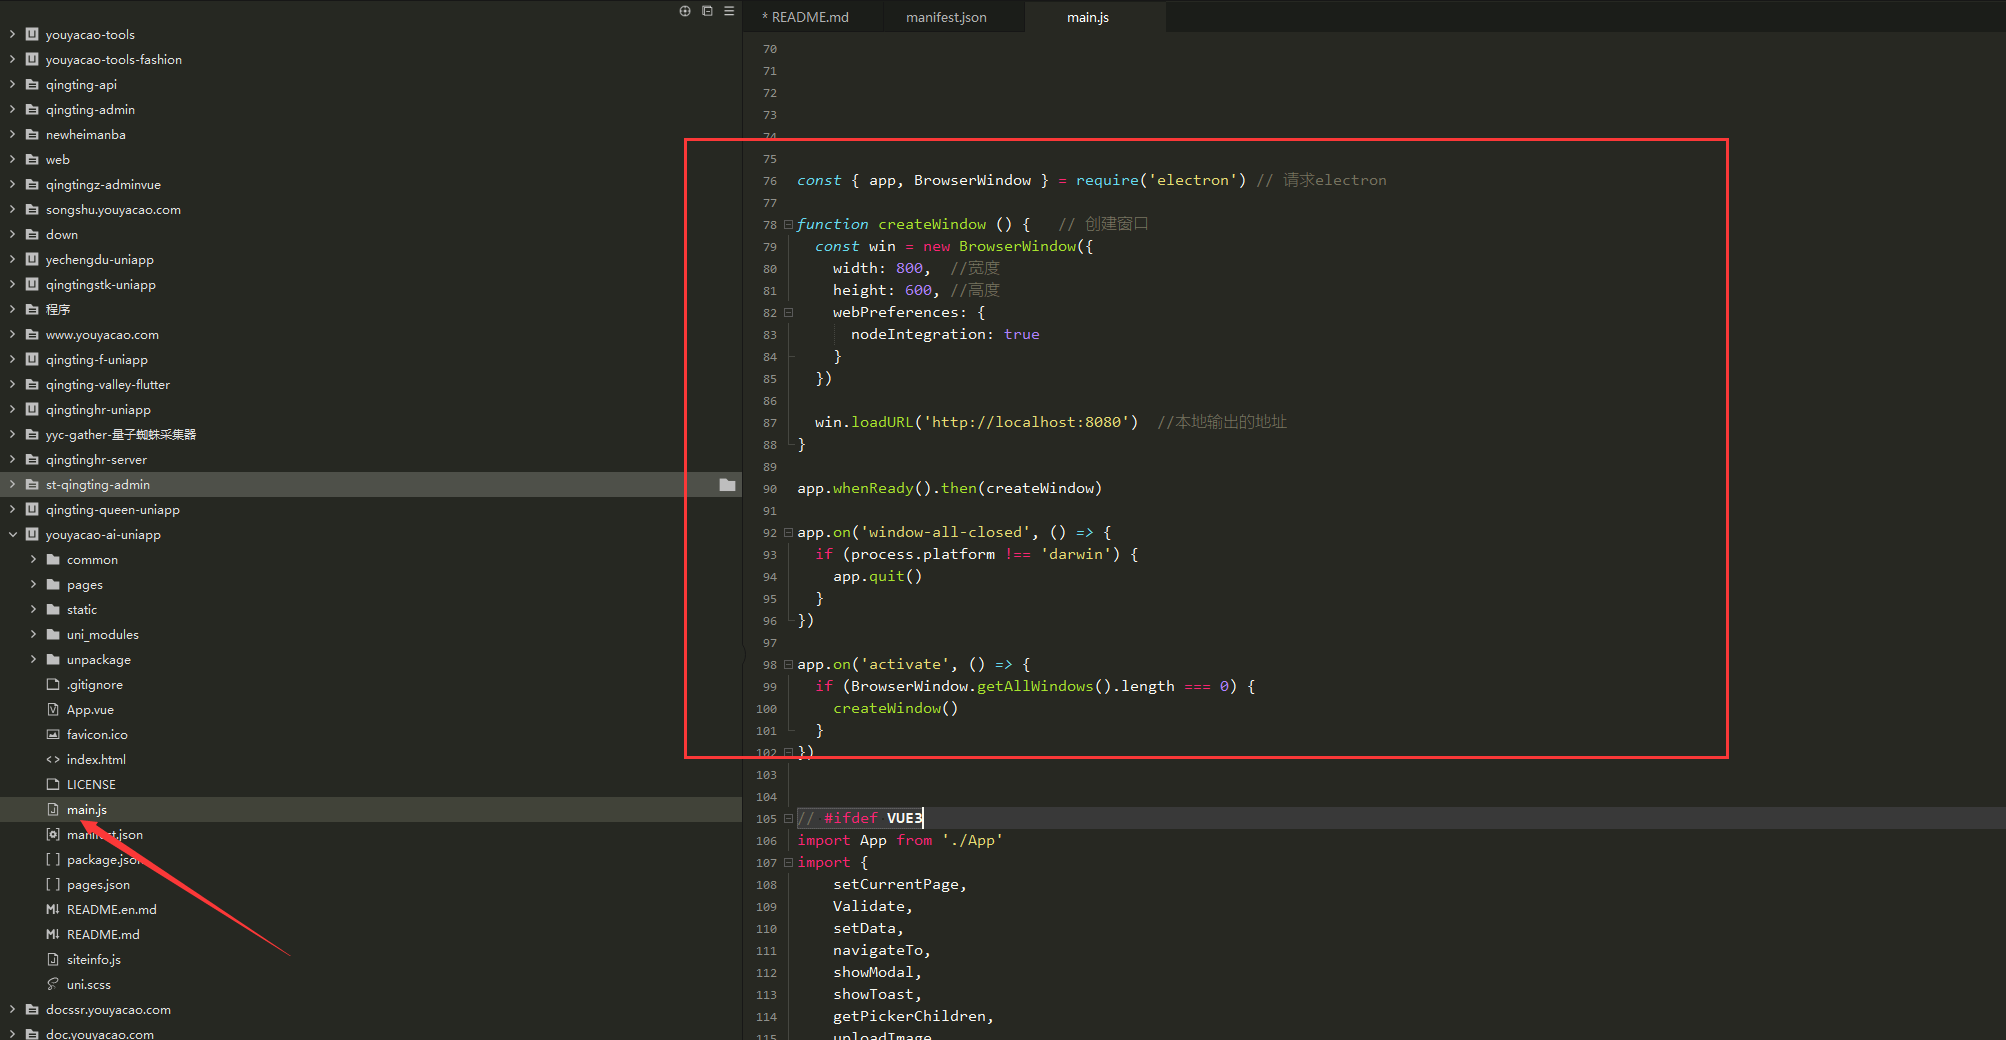Expand the youyacao-tools project

(12, 34)
